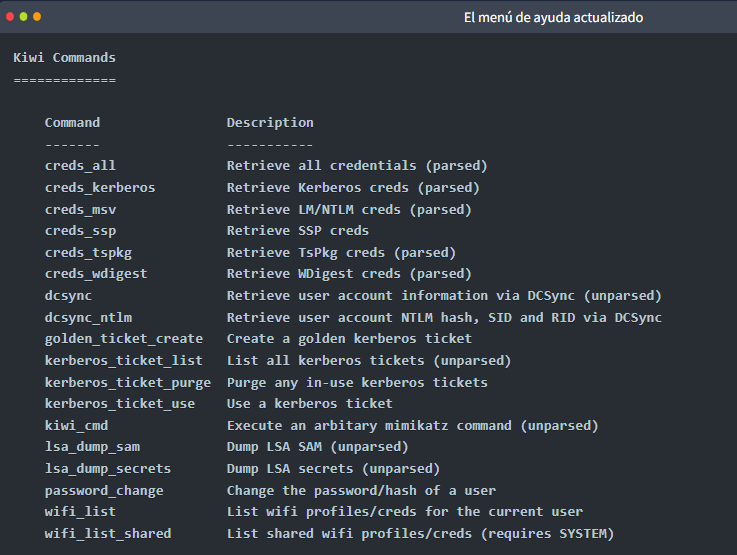Click the lsa_dump_secrets command name

(108, 469)
